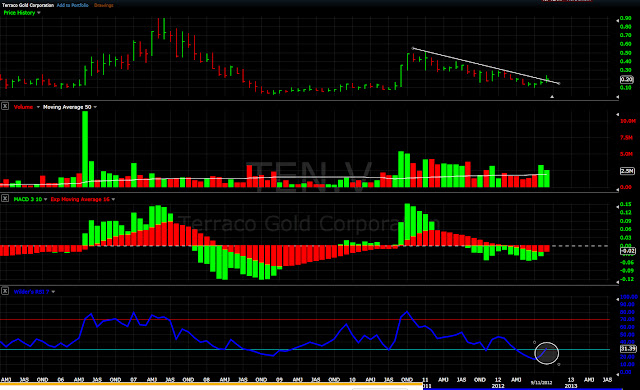Expand the Volume settings dropdown arrow
Viewport: 640px width, 390px height.
pyautogui.click(x=38, y=107)
